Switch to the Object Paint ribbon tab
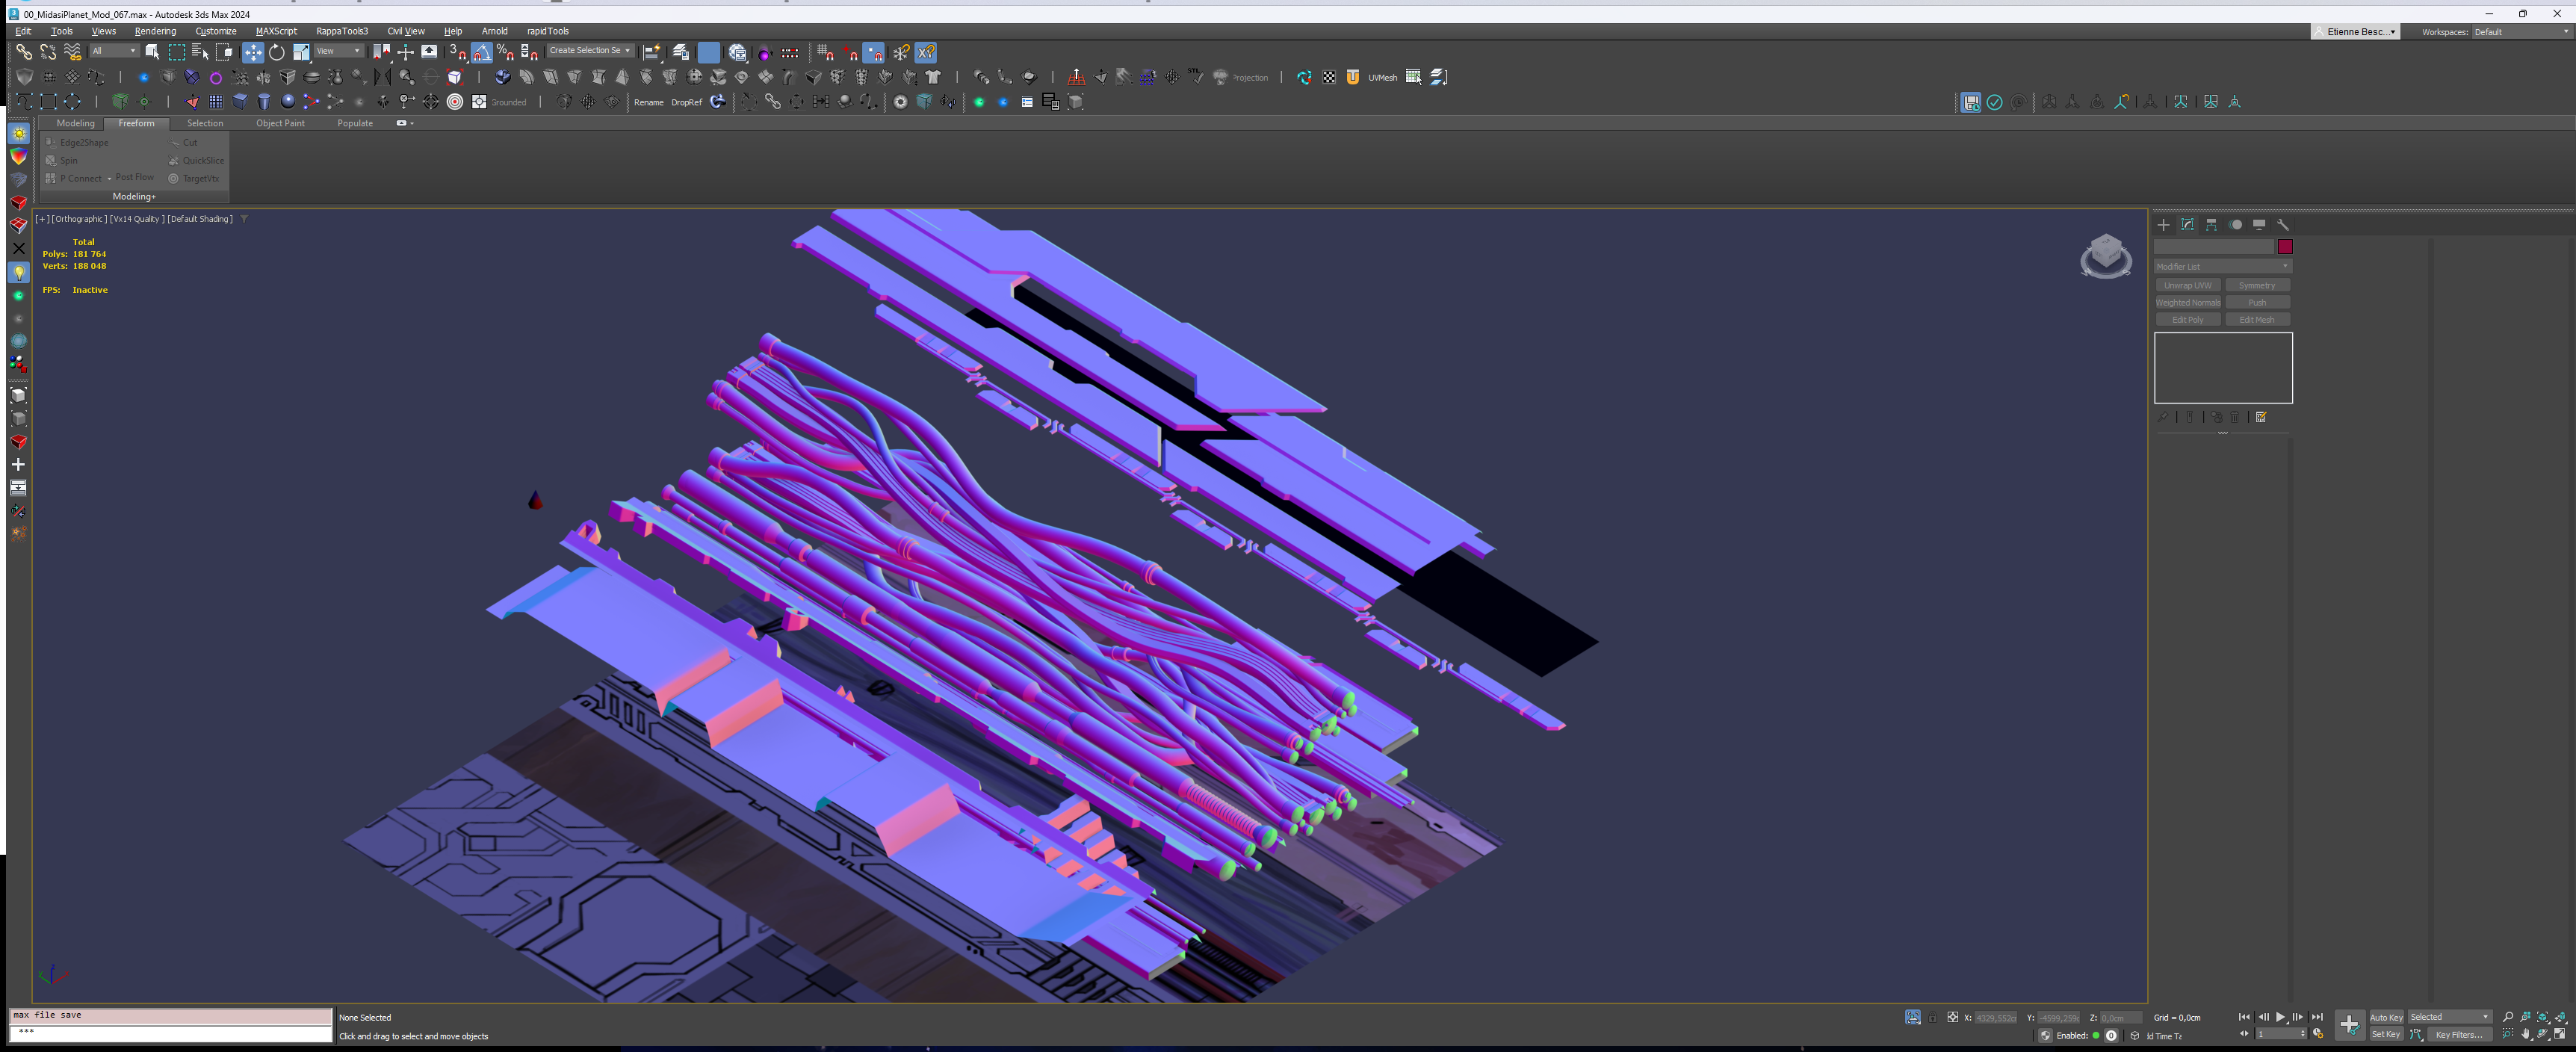The width and height of the screenshot is (2576, 1052). coord(280,123)
